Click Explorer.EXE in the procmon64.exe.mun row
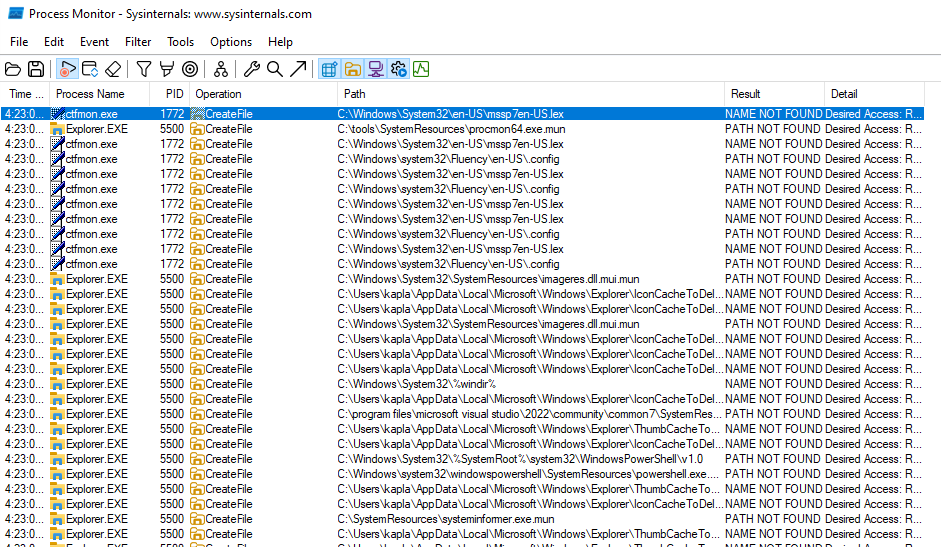Image resolution: width=941 pixels, height=547 pixels. click(x=97, y=129)
